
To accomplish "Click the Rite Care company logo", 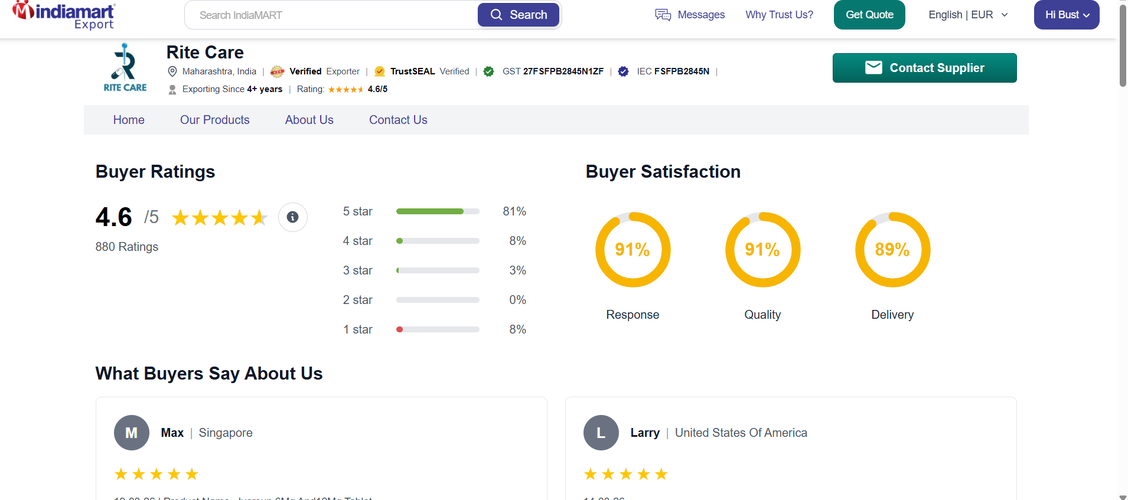I will (x=125, y=68).
